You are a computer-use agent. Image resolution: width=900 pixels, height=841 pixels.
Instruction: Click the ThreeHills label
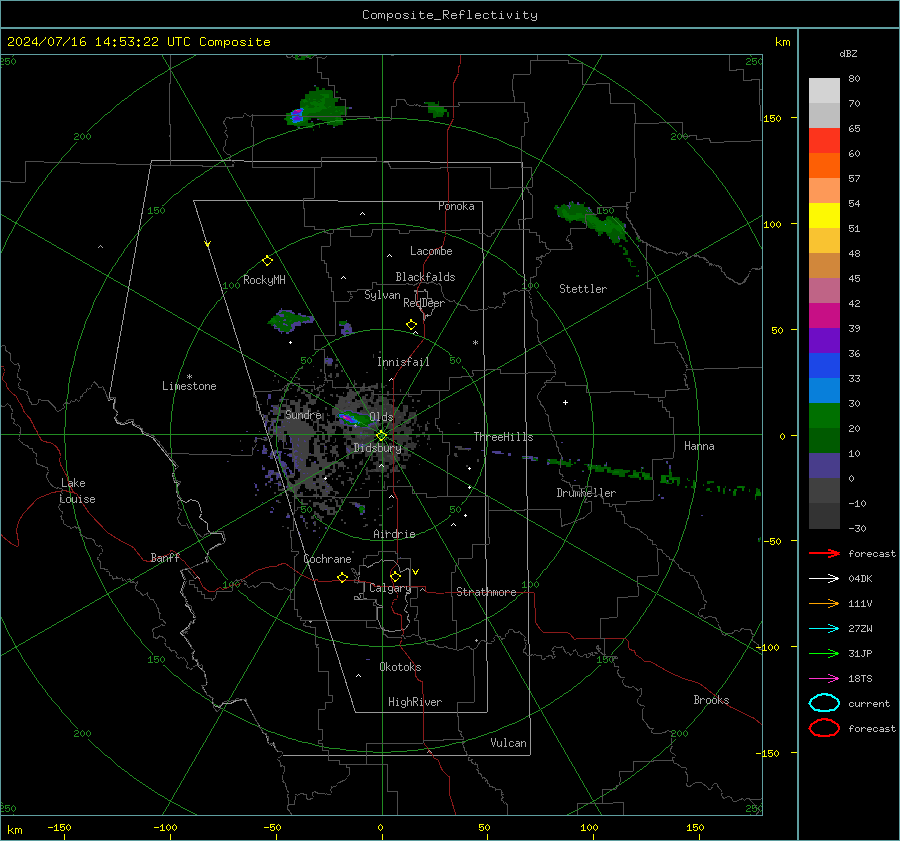tap(503, 437)
